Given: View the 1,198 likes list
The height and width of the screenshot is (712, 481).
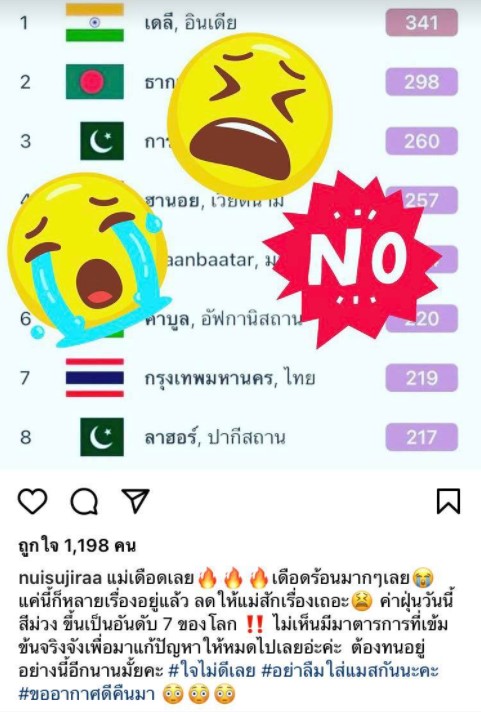Looking at the screenshot, I should (x=77, y=545).
